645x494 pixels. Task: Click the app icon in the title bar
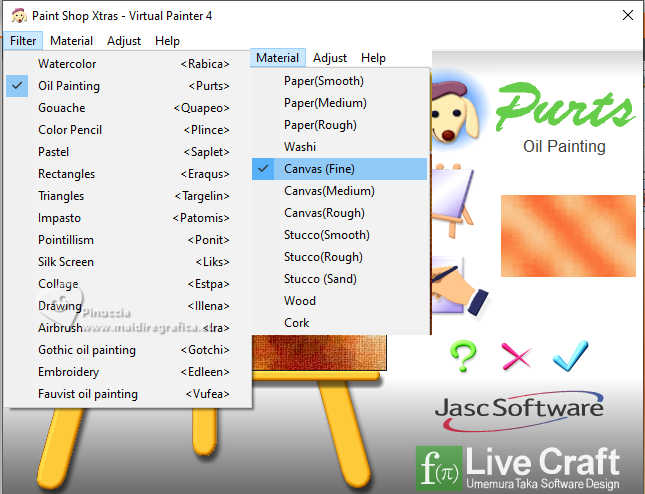(19, 16)
